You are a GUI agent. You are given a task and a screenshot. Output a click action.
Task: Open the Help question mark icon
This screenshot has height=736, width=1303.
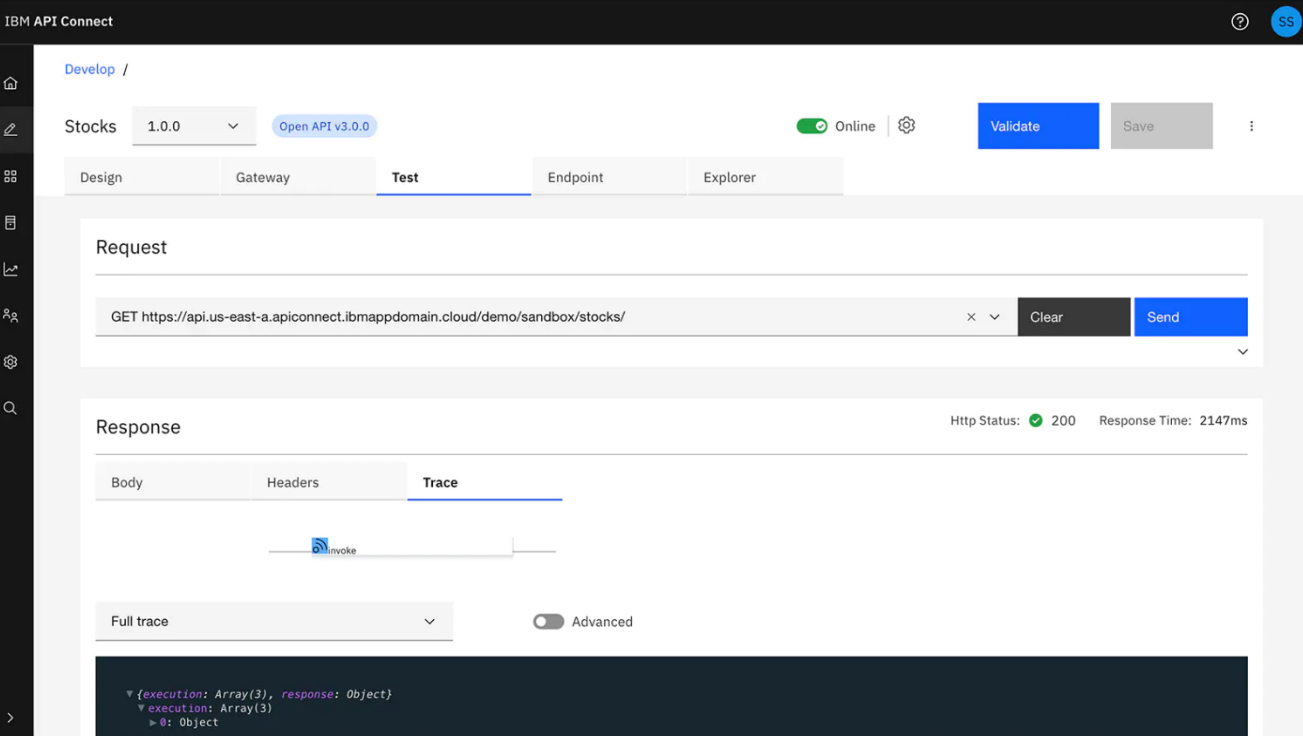coord(1240,22)
